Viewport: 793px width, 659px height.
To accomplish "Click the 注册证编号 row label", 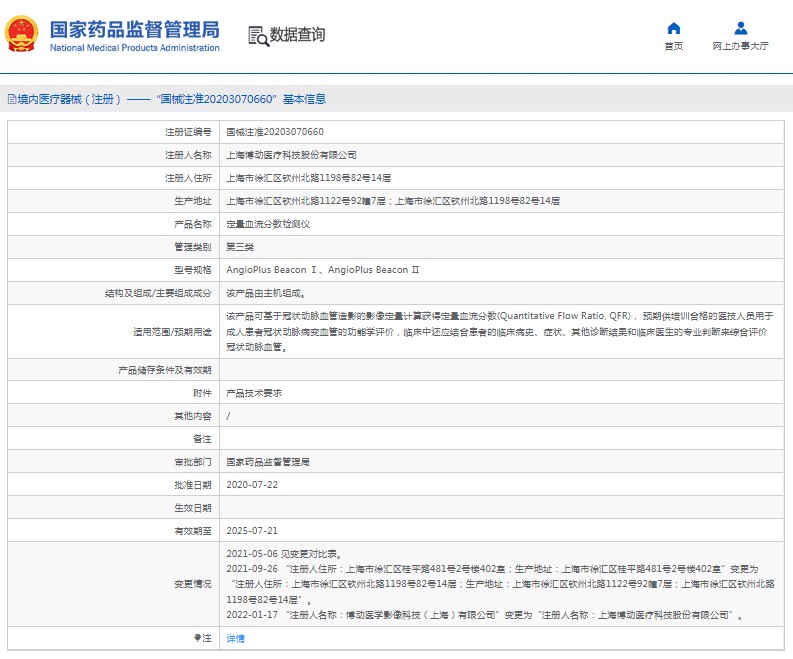I will (188, 132).
